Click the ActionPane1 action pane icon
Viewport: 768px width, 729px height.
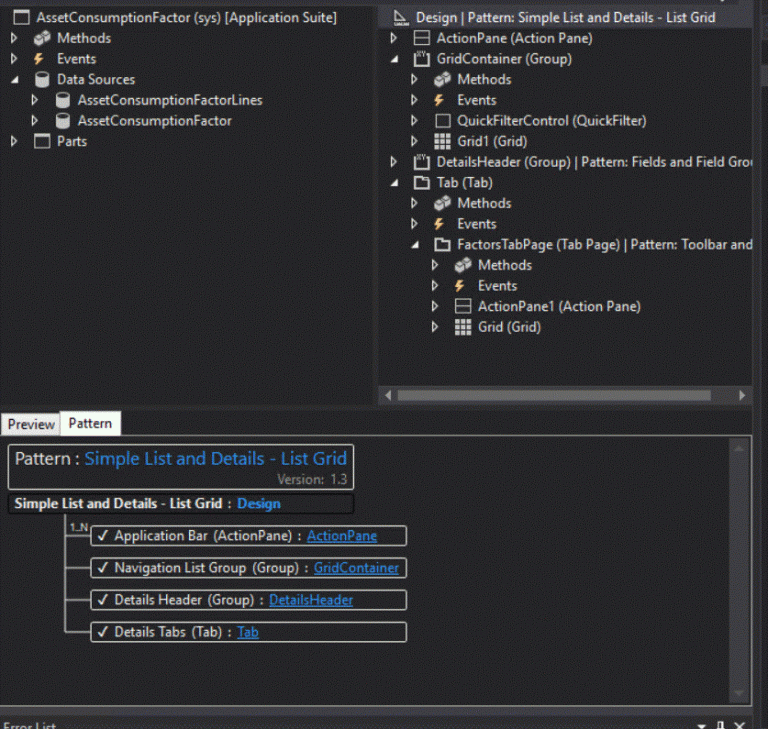(463, 307)
